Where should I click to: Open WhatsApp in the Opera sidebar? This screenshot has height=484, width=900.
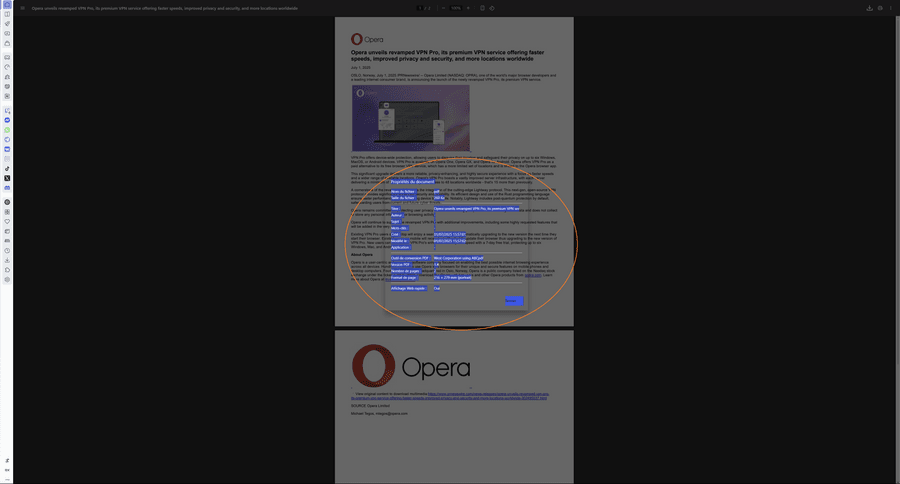click(7, 130)
